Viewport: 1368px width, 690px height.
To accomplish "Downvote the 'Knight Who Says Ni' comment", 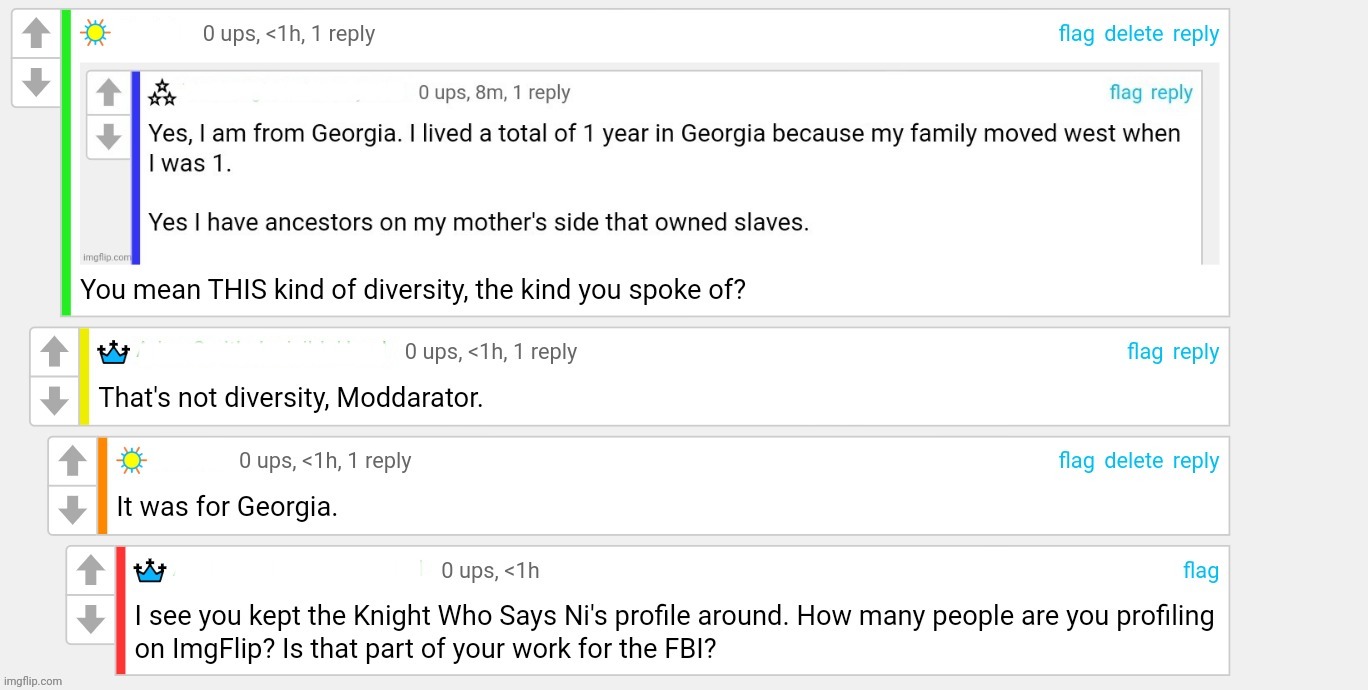I will point(91,619).
